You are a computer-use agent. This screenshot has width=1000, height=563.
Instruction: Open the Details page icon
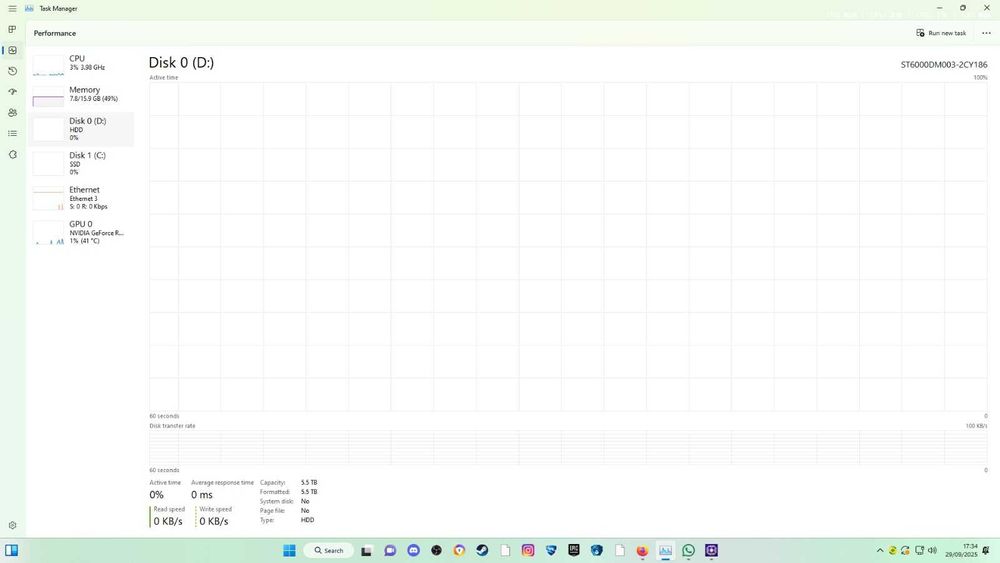[x=12, y=133]
